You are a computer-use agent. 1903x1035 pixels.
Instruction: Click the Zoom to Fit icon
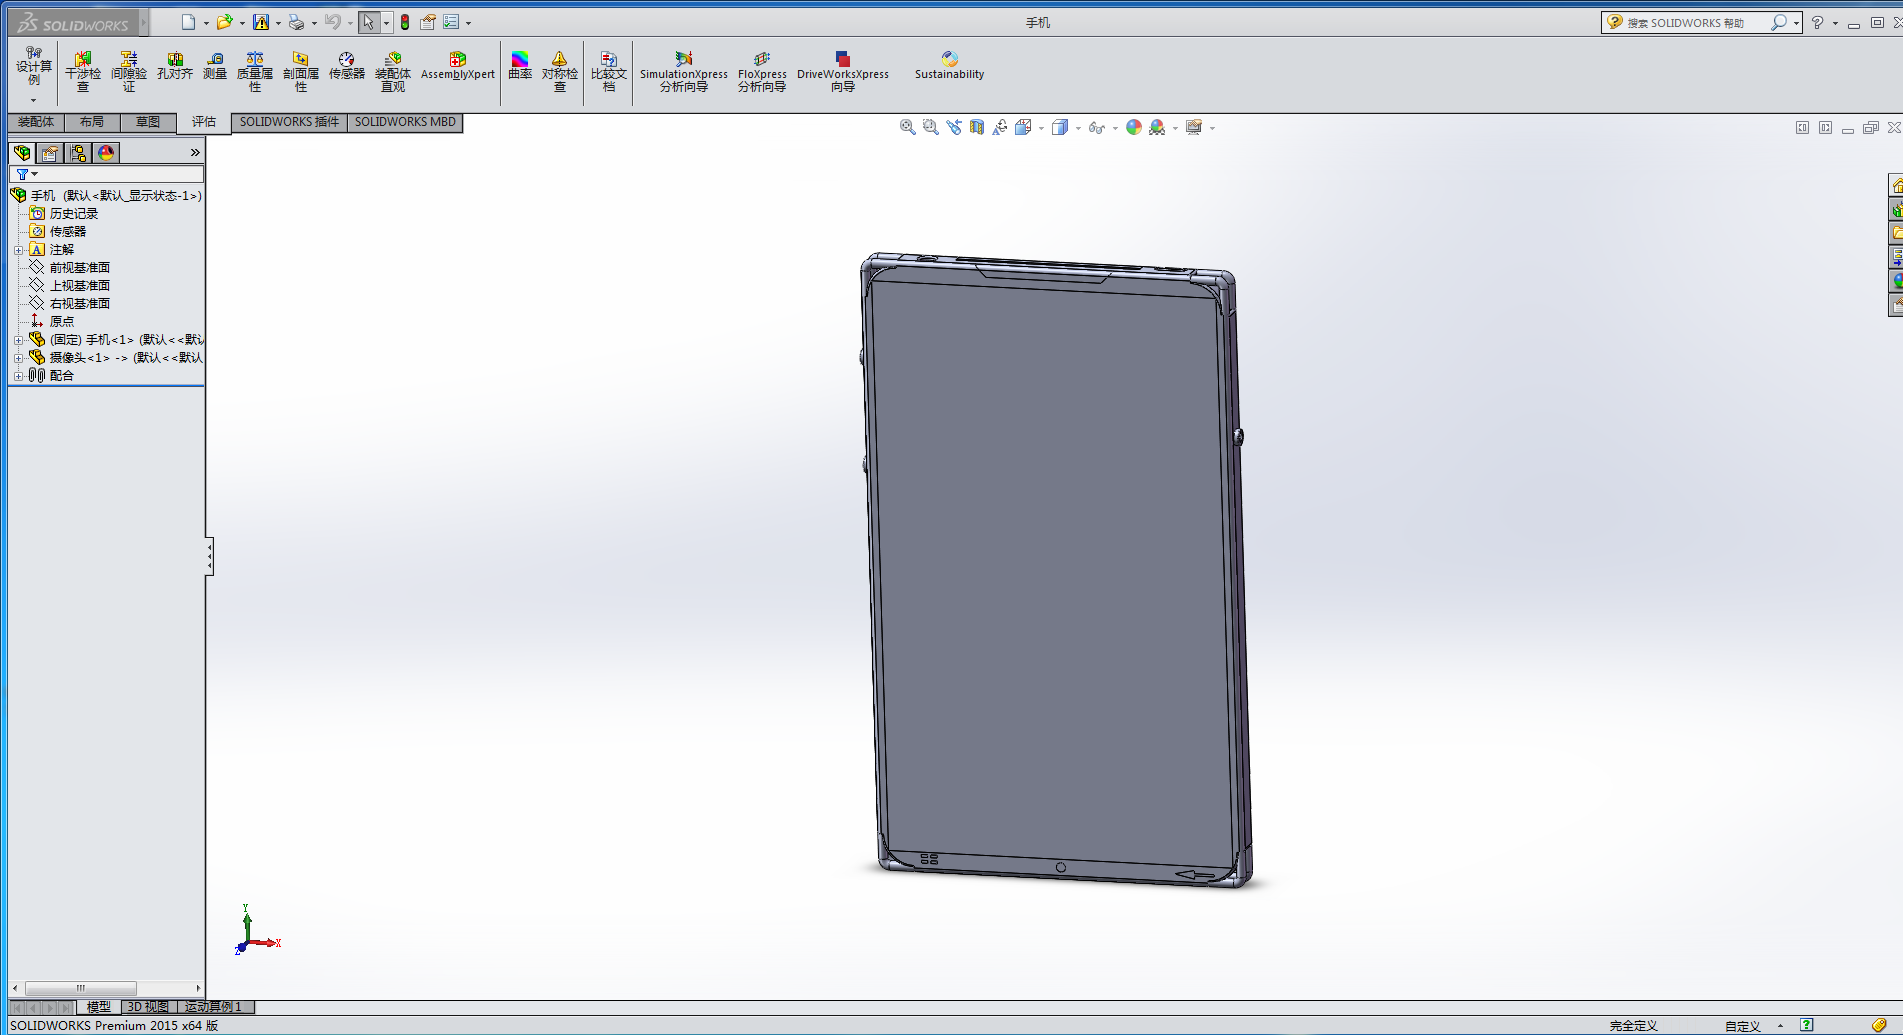click(x=907, y=127)
